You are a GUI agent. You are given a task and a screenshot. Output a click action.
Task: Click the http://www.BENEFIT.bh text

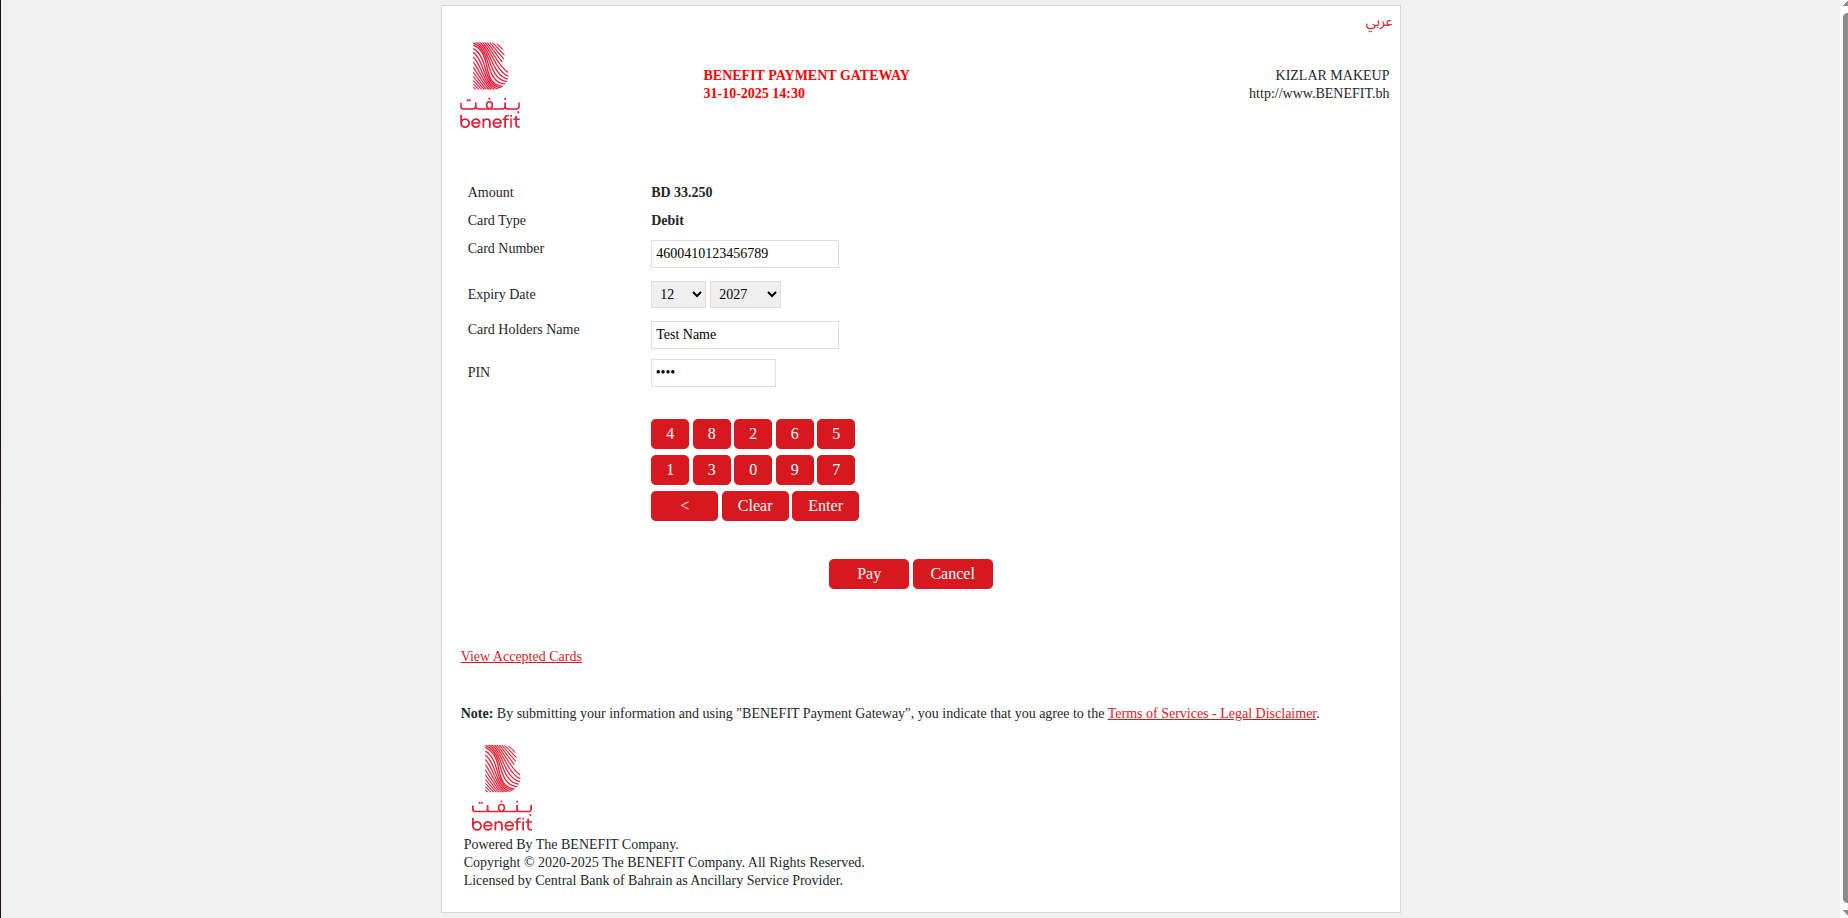1319,93
